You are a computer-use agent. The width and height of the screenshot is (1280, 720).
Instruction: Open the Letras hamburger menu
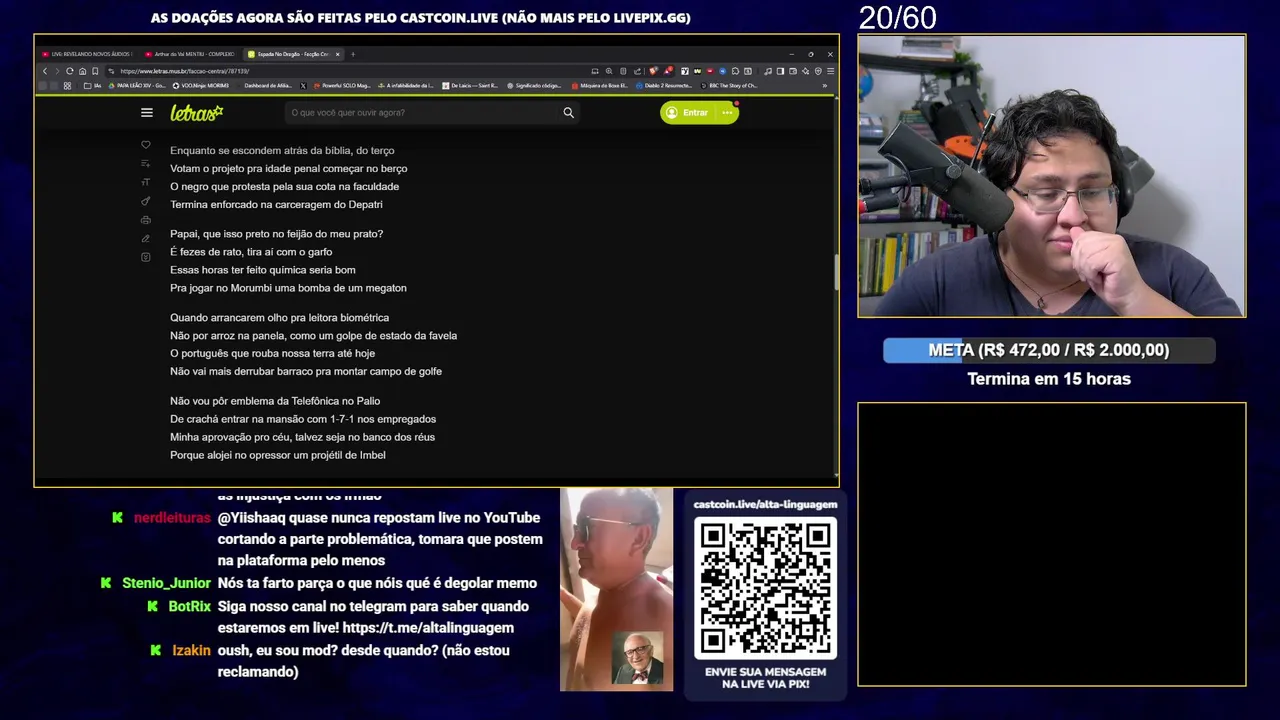tap(147, 113)
